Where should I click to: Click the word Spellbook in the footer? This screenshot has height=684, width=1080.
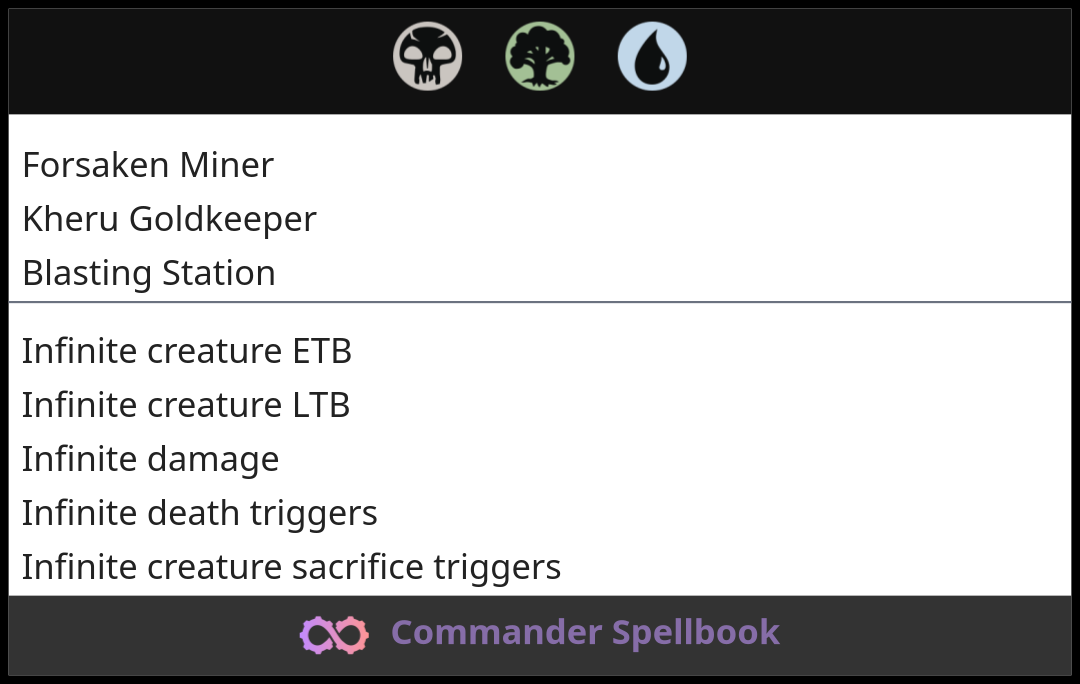point(696,632)
